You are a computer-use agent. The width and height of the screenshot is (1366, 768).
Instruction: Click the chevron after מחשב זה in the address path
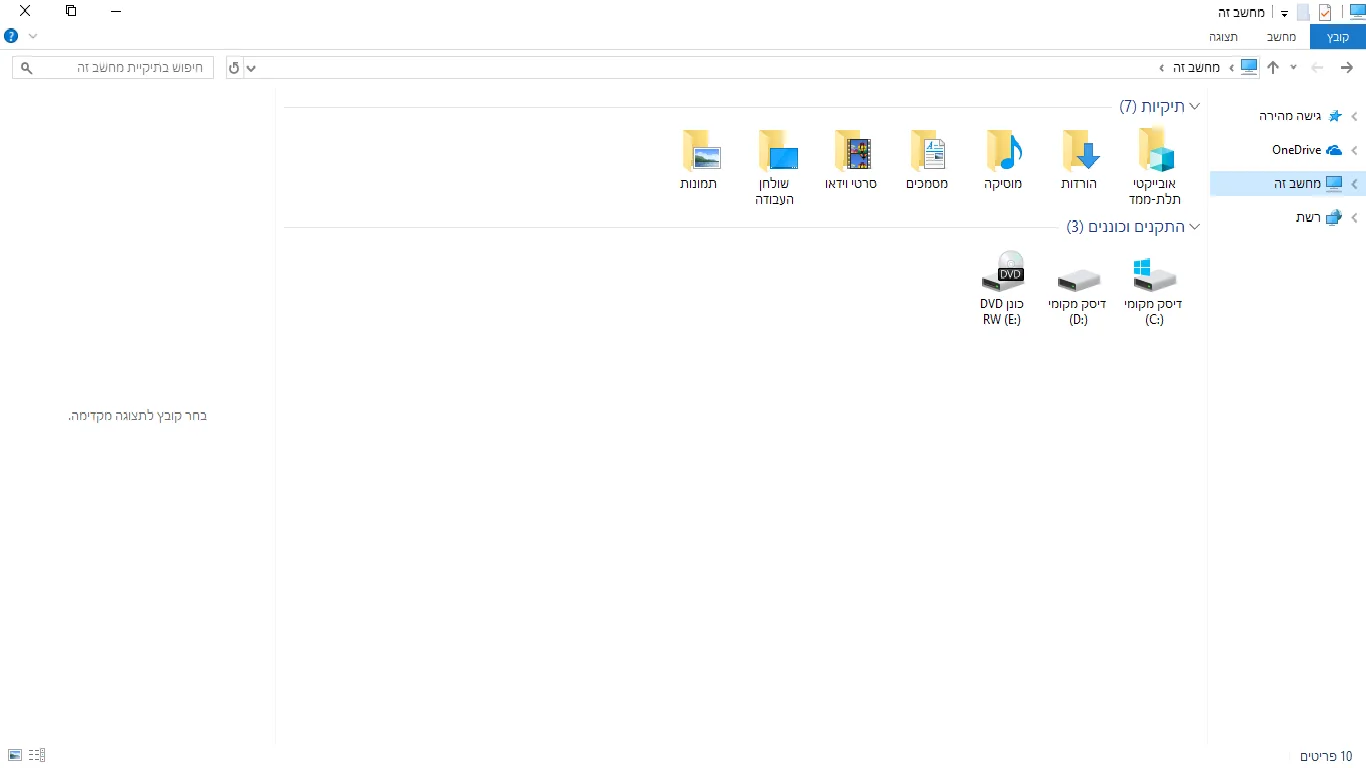(x=1161, y=68)
